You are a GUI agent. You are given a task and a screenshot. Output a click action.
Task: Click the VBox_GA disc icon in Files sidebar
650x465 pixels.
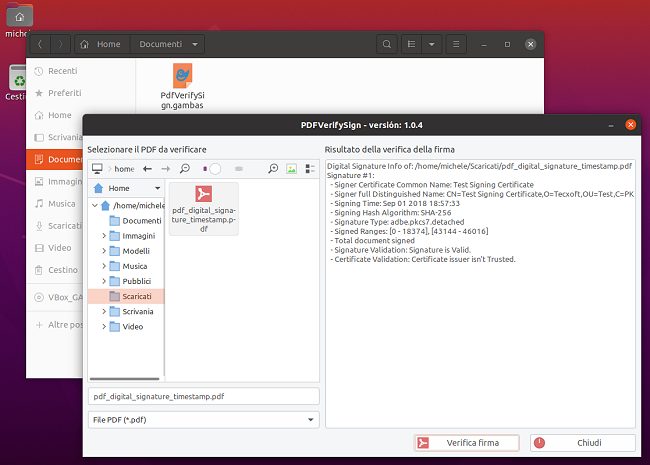pyautogui.click(x=39, y=297)
